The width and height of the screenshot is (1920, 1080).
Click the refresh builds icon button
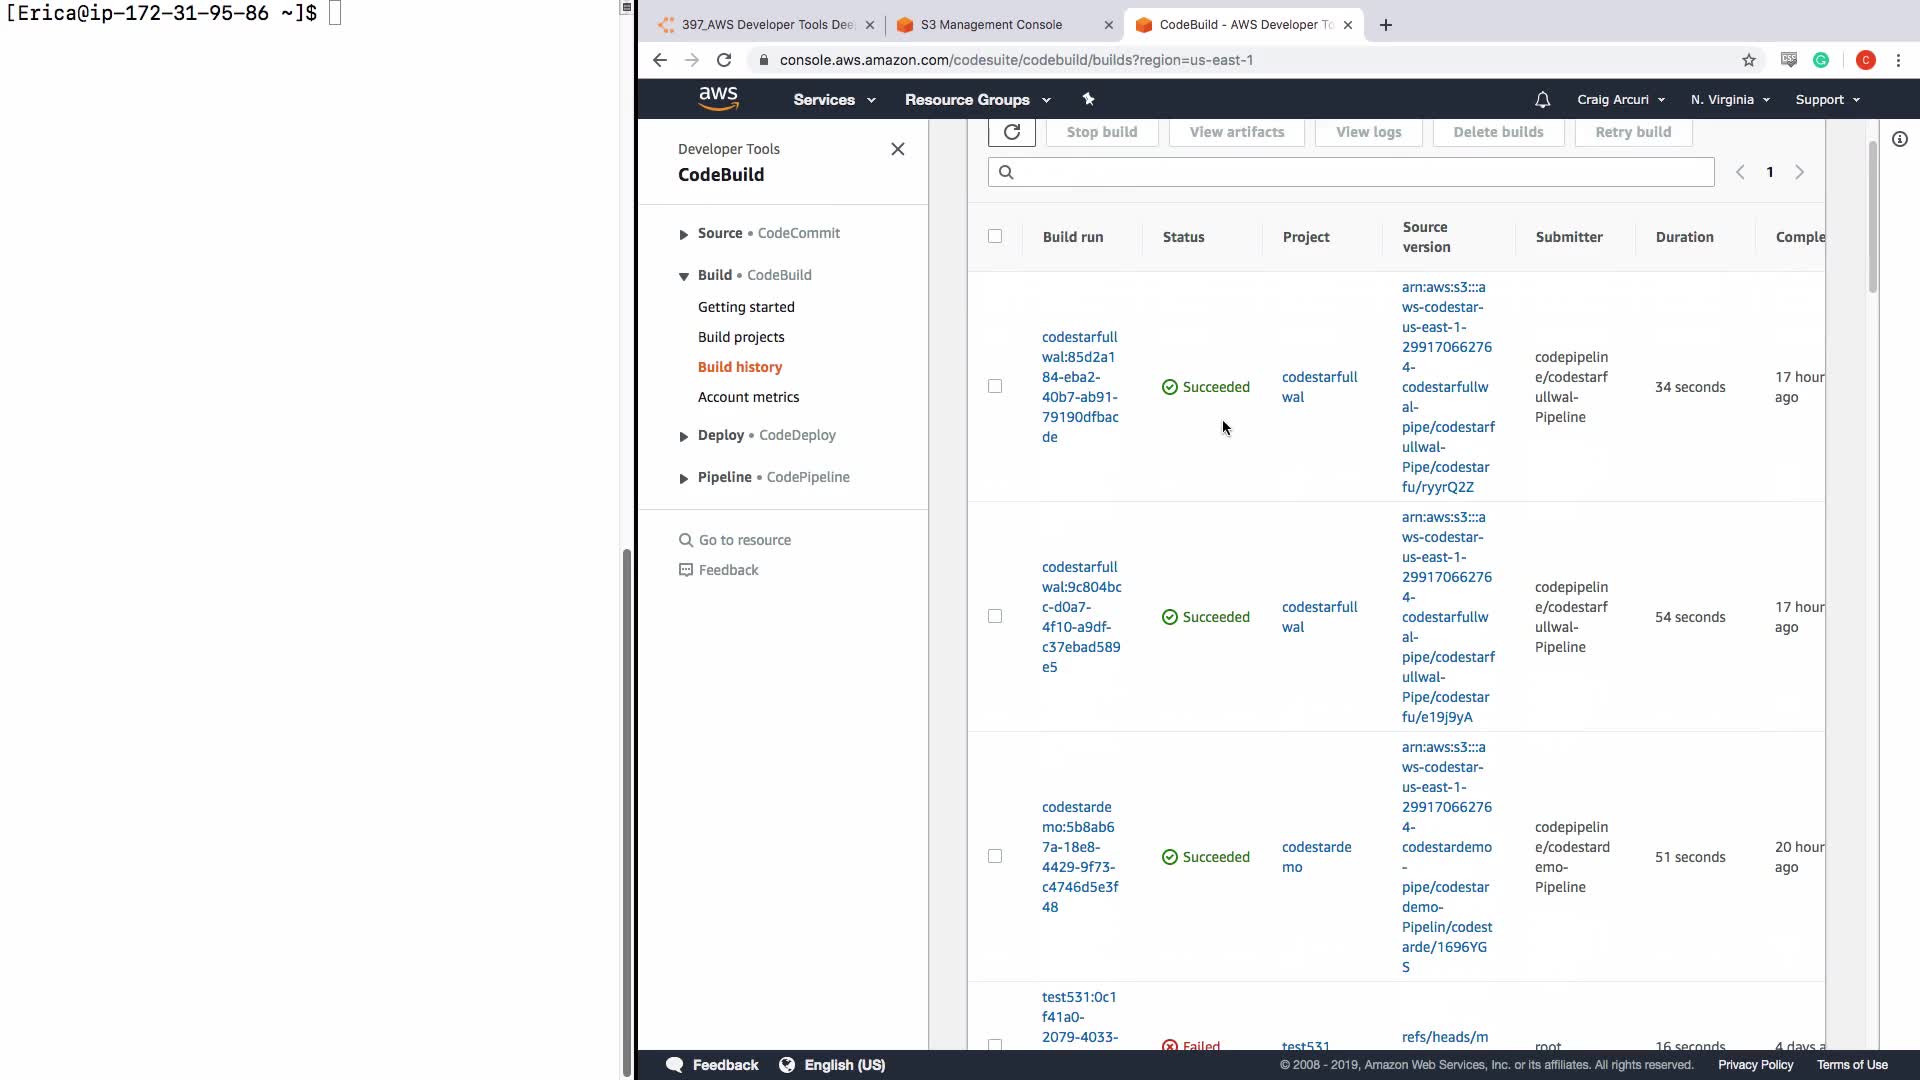click(x=1011, y=132)
